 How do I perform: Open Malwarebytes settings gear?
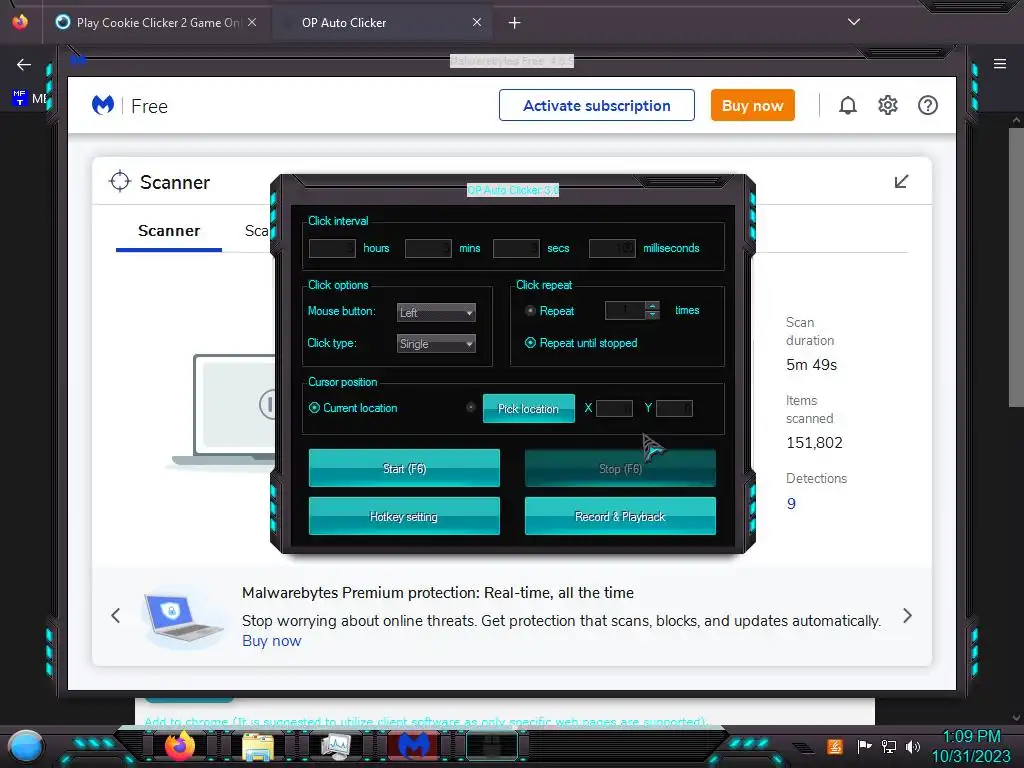(x=888, y=105)
